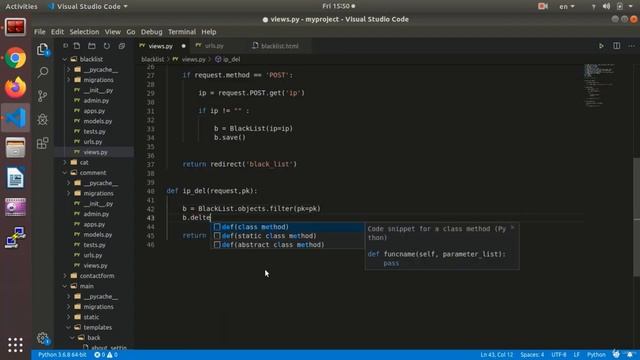Refresh the explorer file tree

click(x=107, y=46)
